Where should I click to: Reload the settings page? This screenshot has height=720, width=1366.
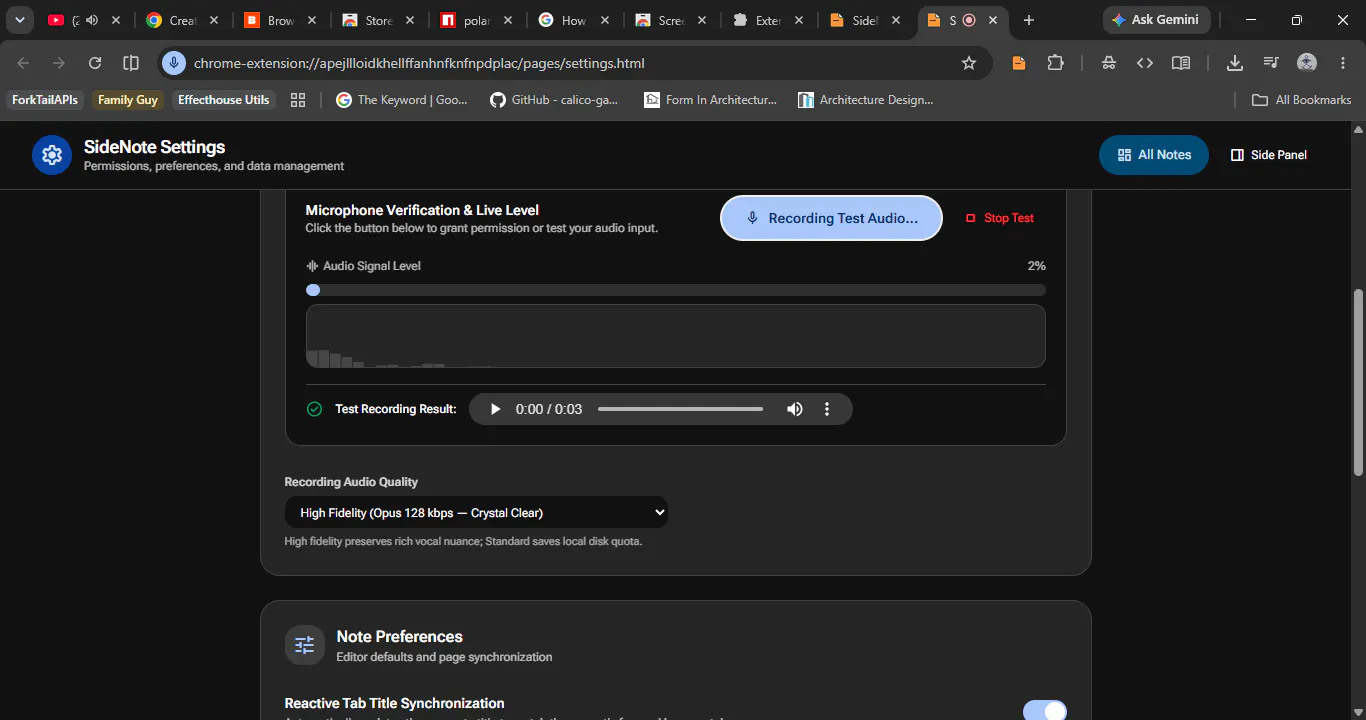(x=95, y=63)
